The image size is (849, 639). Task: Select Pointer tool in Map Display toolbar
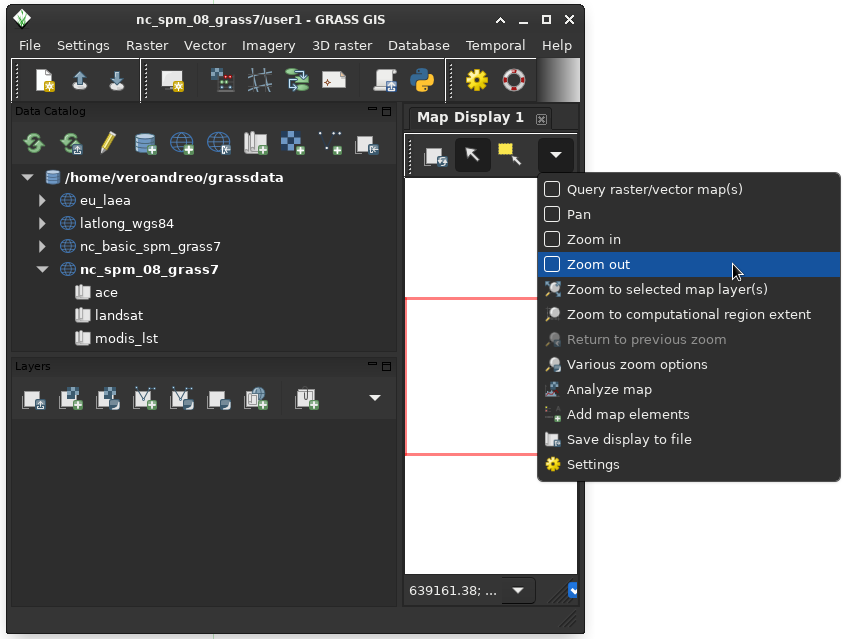(x=473, y=155)
